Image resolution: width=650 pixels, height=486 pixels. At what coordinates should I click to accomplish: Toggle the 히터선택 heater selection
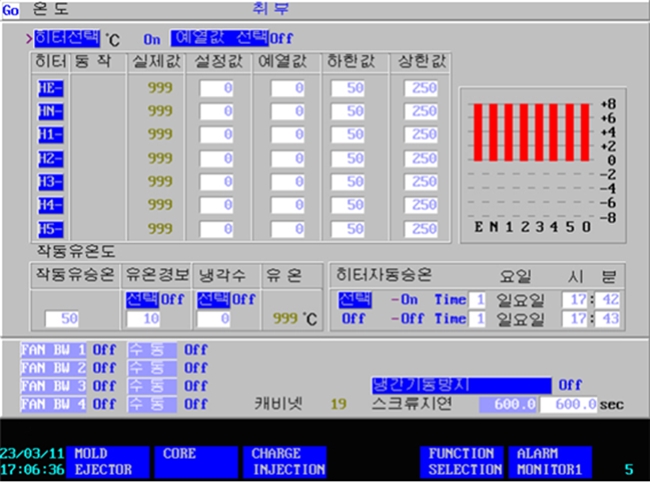click(67, 38)
